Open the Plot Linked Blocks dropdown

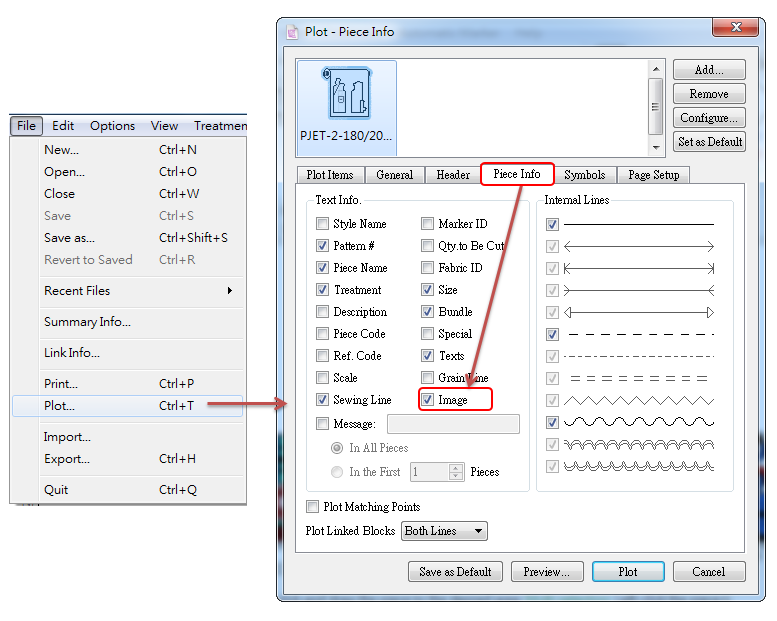444,531
